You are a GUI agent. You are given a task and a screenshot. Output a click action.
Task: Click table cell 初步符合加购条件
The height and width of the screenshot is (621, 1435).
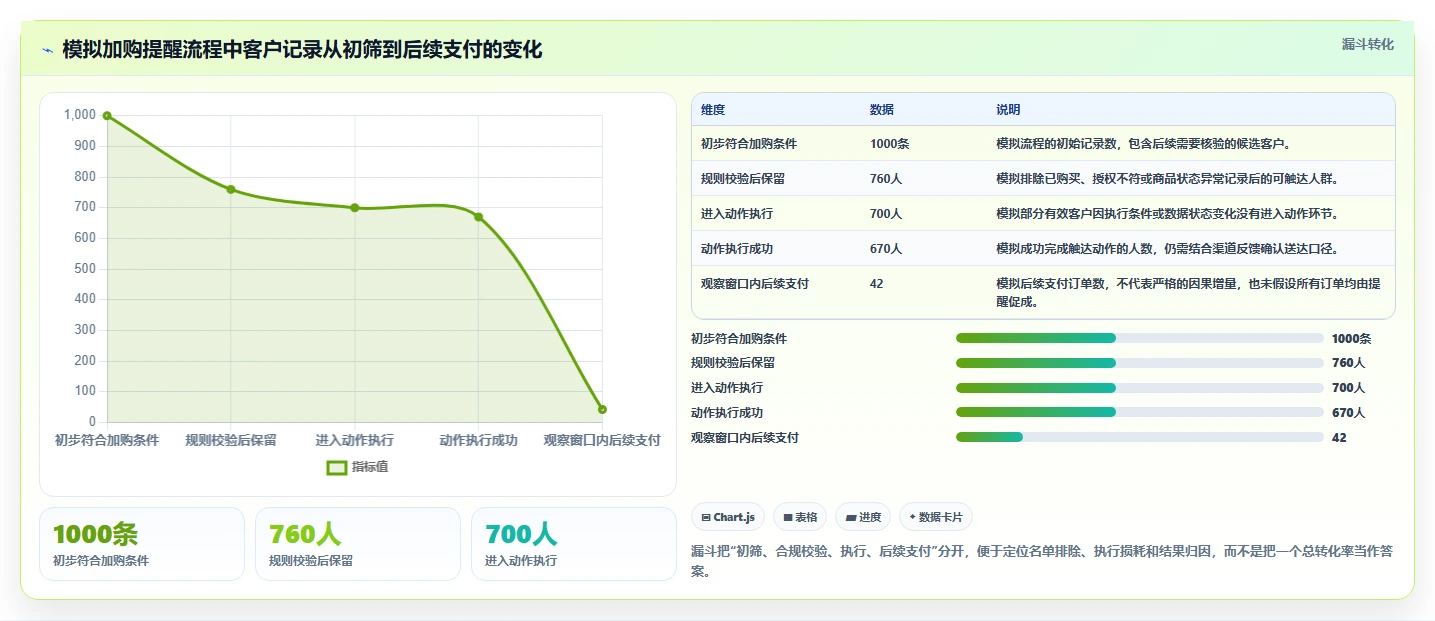(x=749, y=144)
